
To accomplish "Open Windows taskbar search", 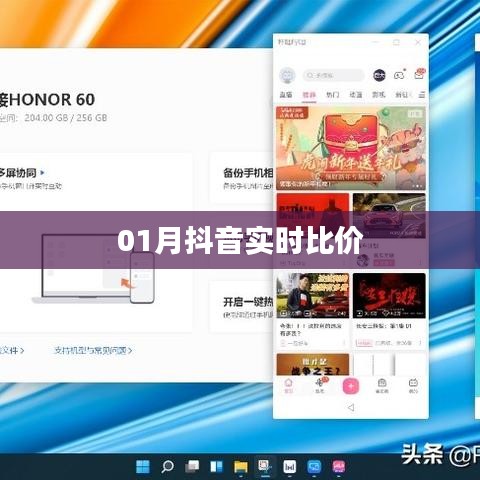I will click(x=167, y=467).
